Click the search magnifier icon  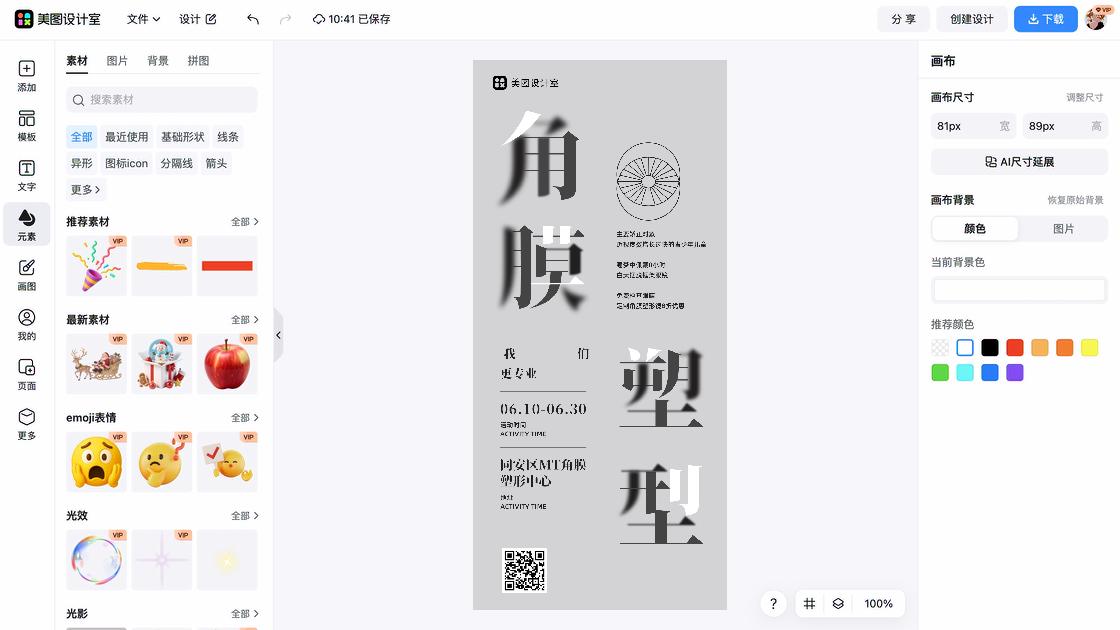79,100
